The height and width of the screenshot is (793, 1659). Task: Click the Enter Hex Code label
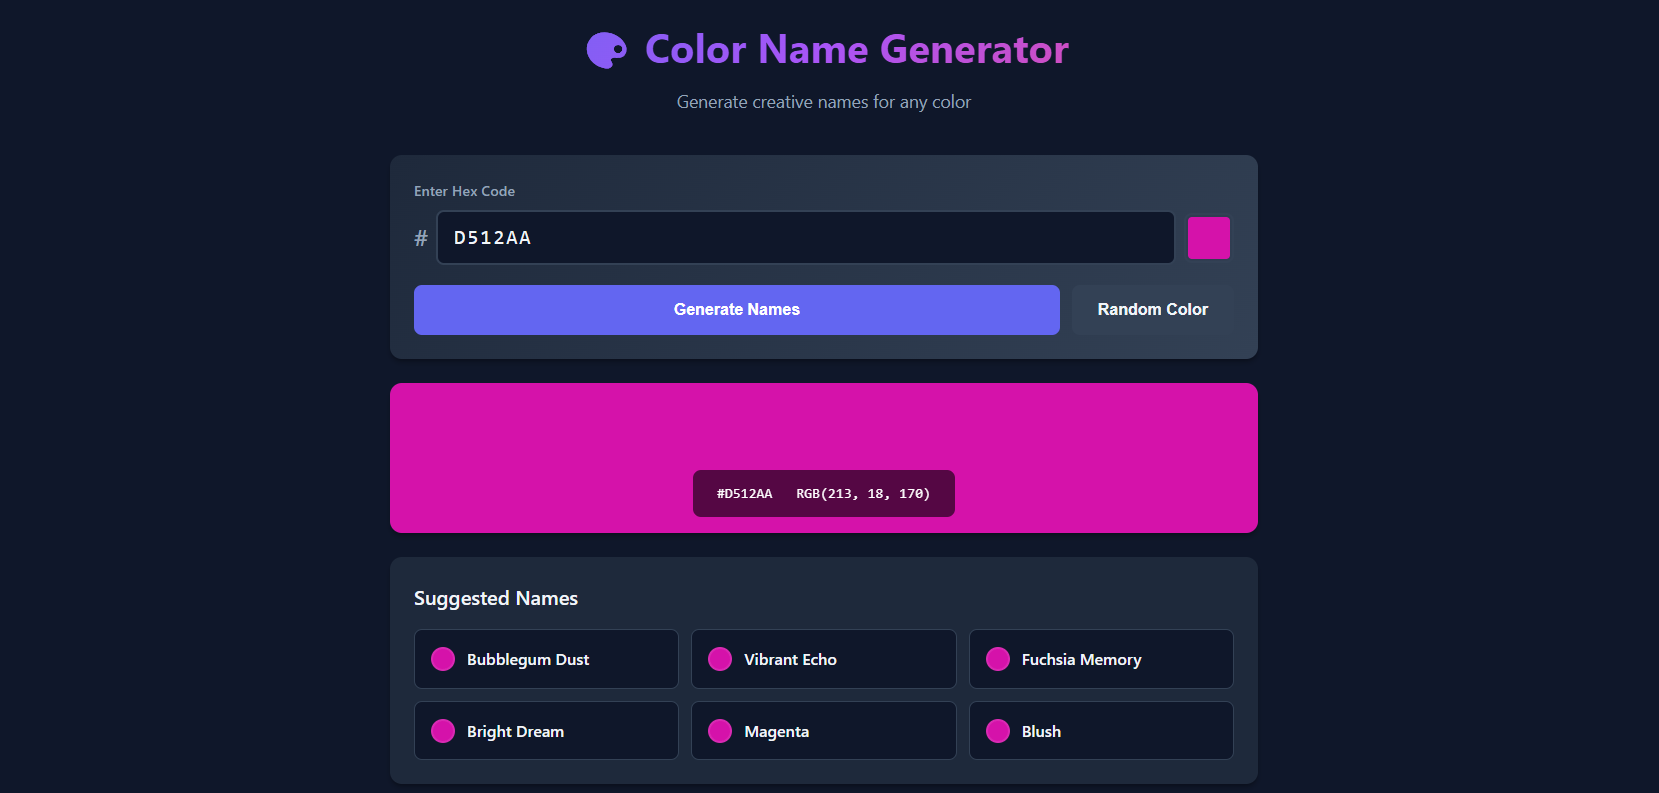(x=464, y=191)
